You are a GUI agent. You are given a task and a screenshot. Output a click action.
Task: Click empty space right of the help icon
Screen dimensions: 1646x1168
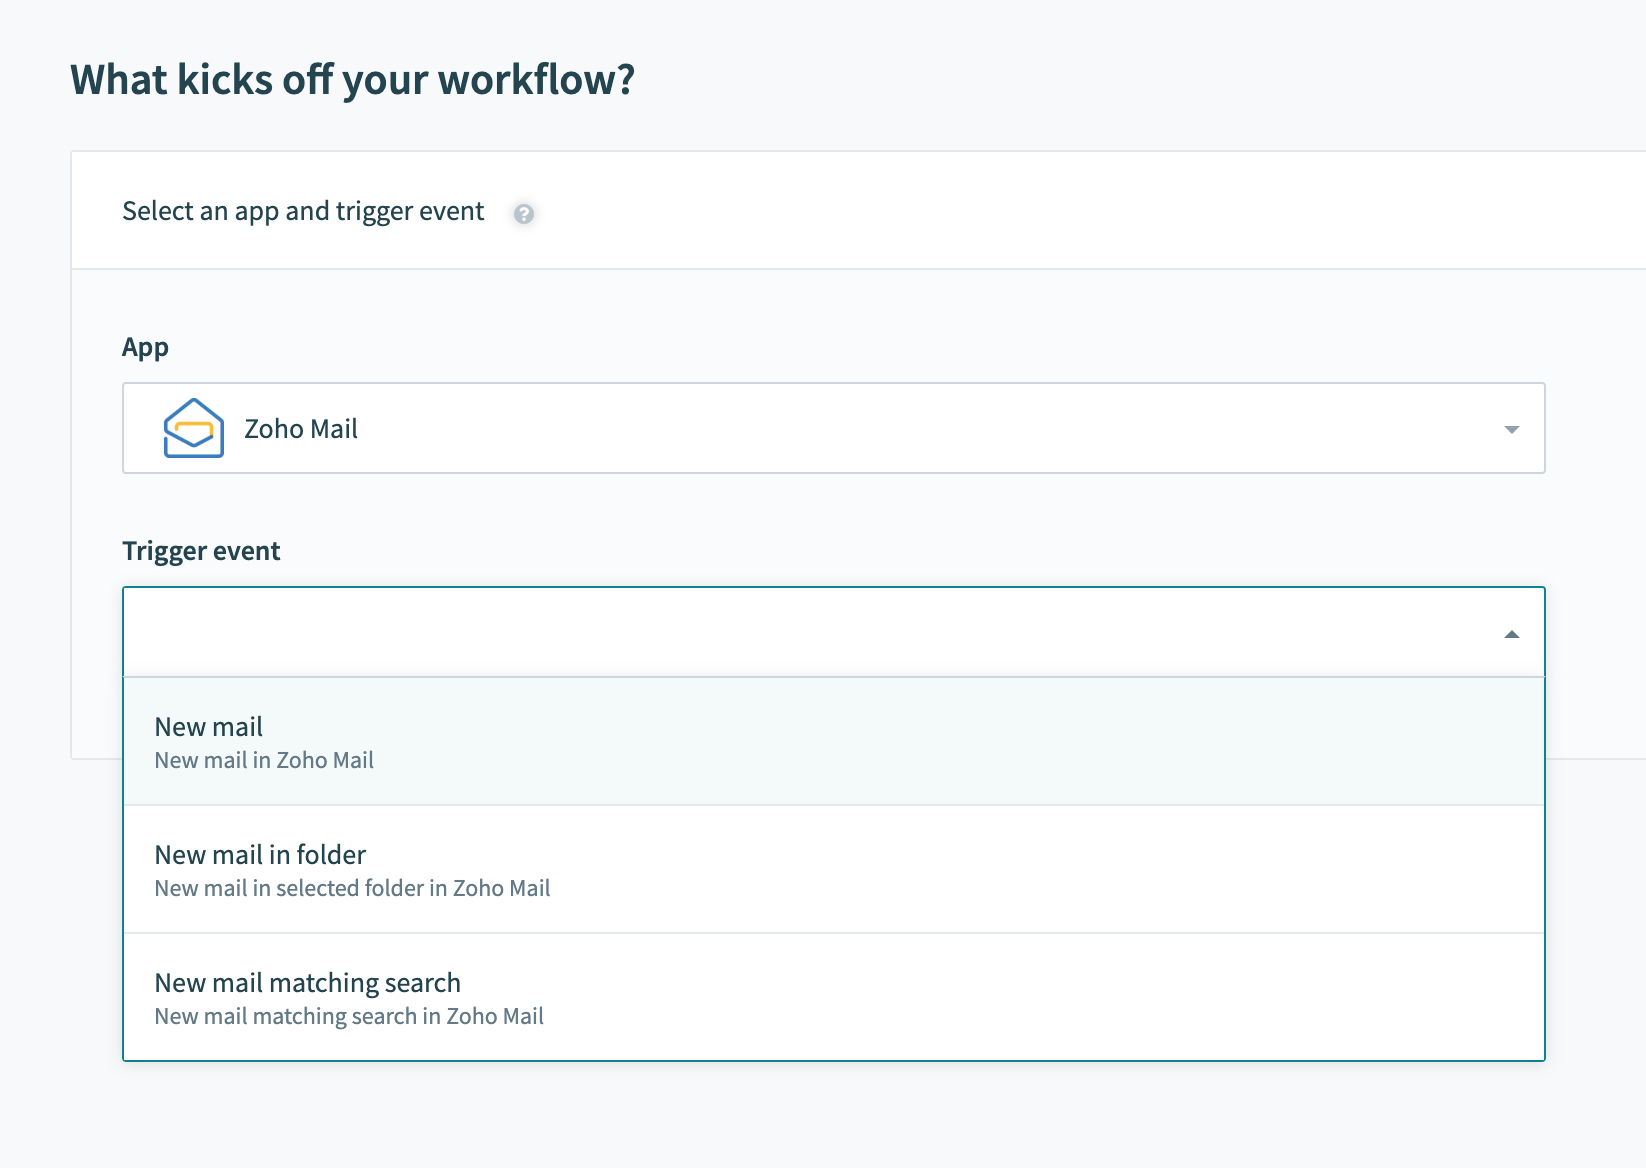(x=1000, y=211)
